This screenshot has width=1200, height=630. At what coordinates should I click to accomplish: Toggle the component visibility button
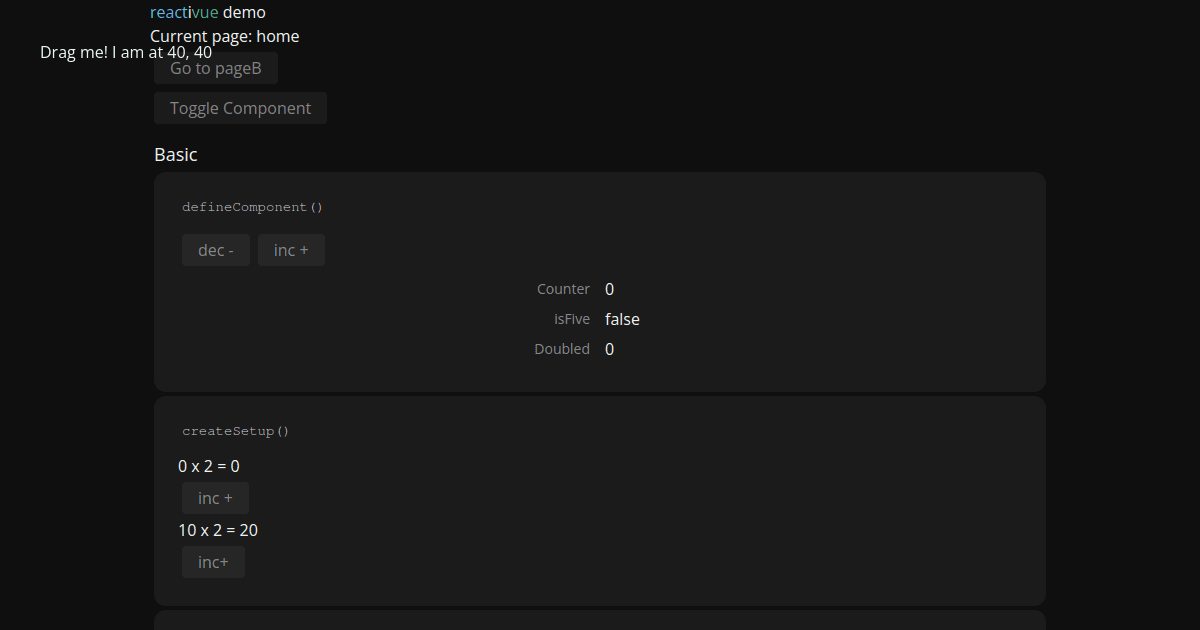click(x=240, y=108)
